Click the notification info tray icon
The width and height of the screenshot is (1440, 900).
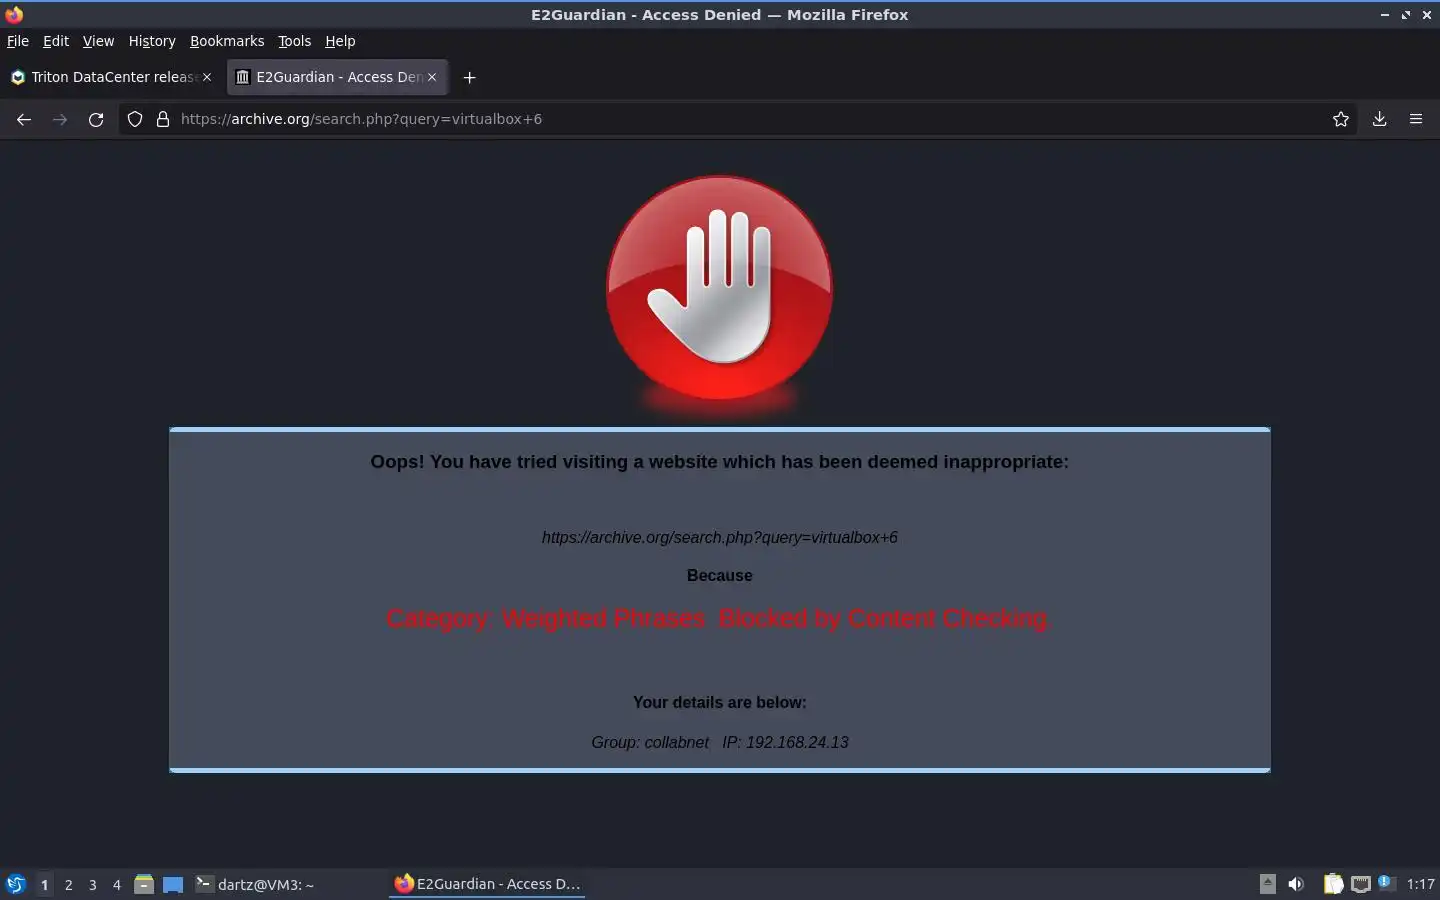tap(1386, 882)
